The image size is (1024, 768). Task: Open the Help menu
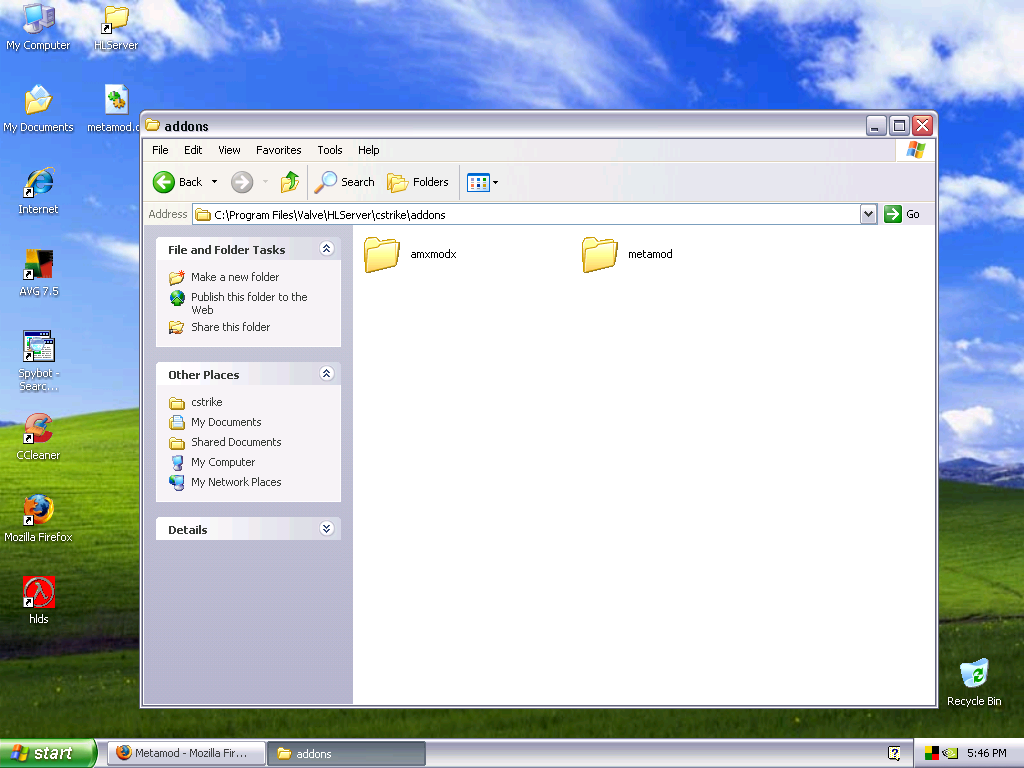[368, 150]
